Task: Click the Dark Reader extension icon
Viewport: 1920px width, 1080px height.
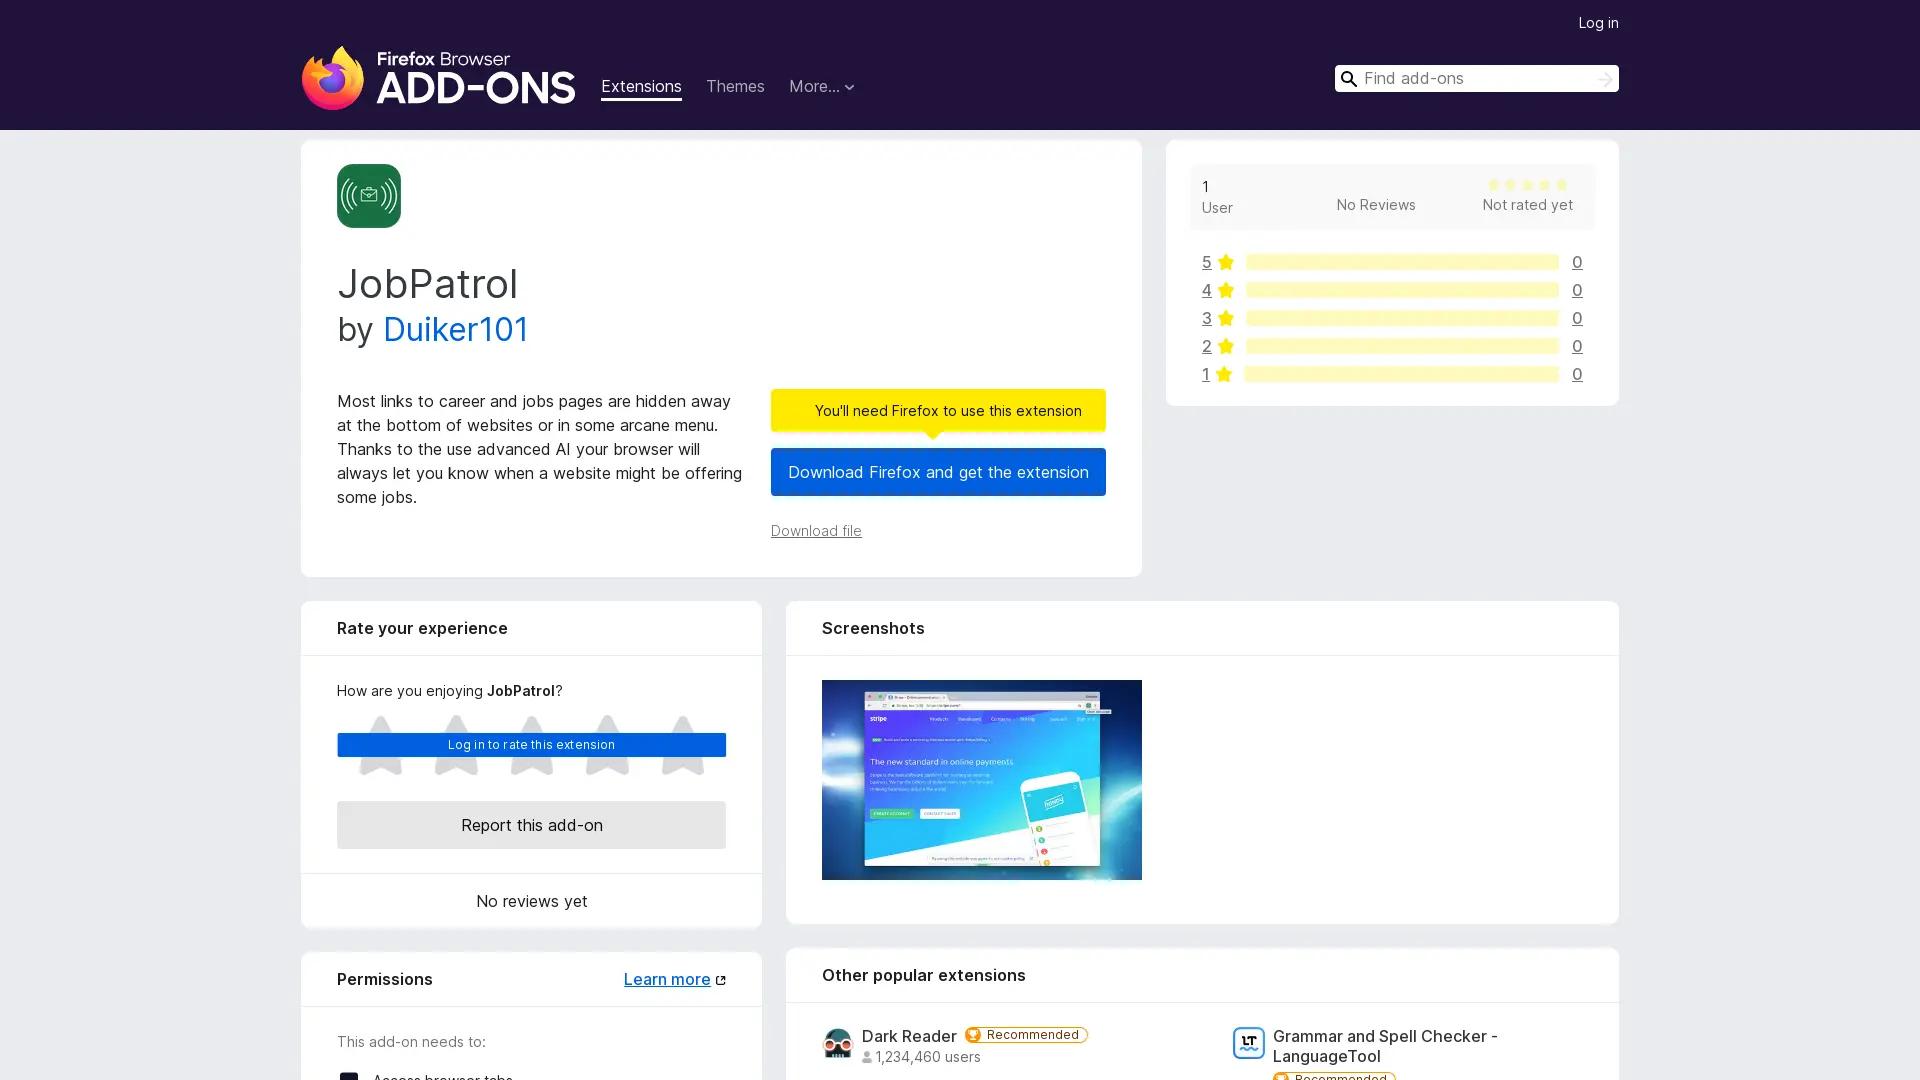Action: click(838, 1043)
